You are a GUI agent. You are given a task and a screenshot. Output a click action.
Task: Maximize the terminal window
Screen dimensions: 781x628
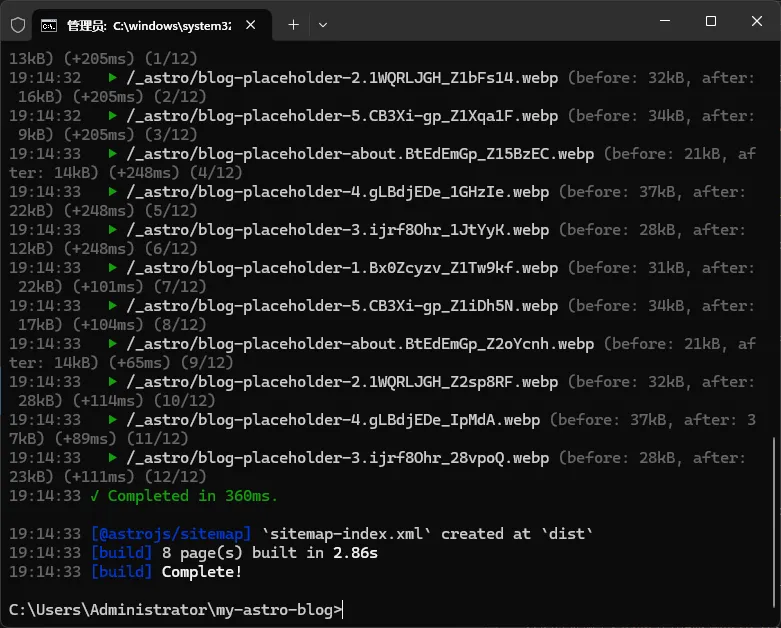click(710, 21)
